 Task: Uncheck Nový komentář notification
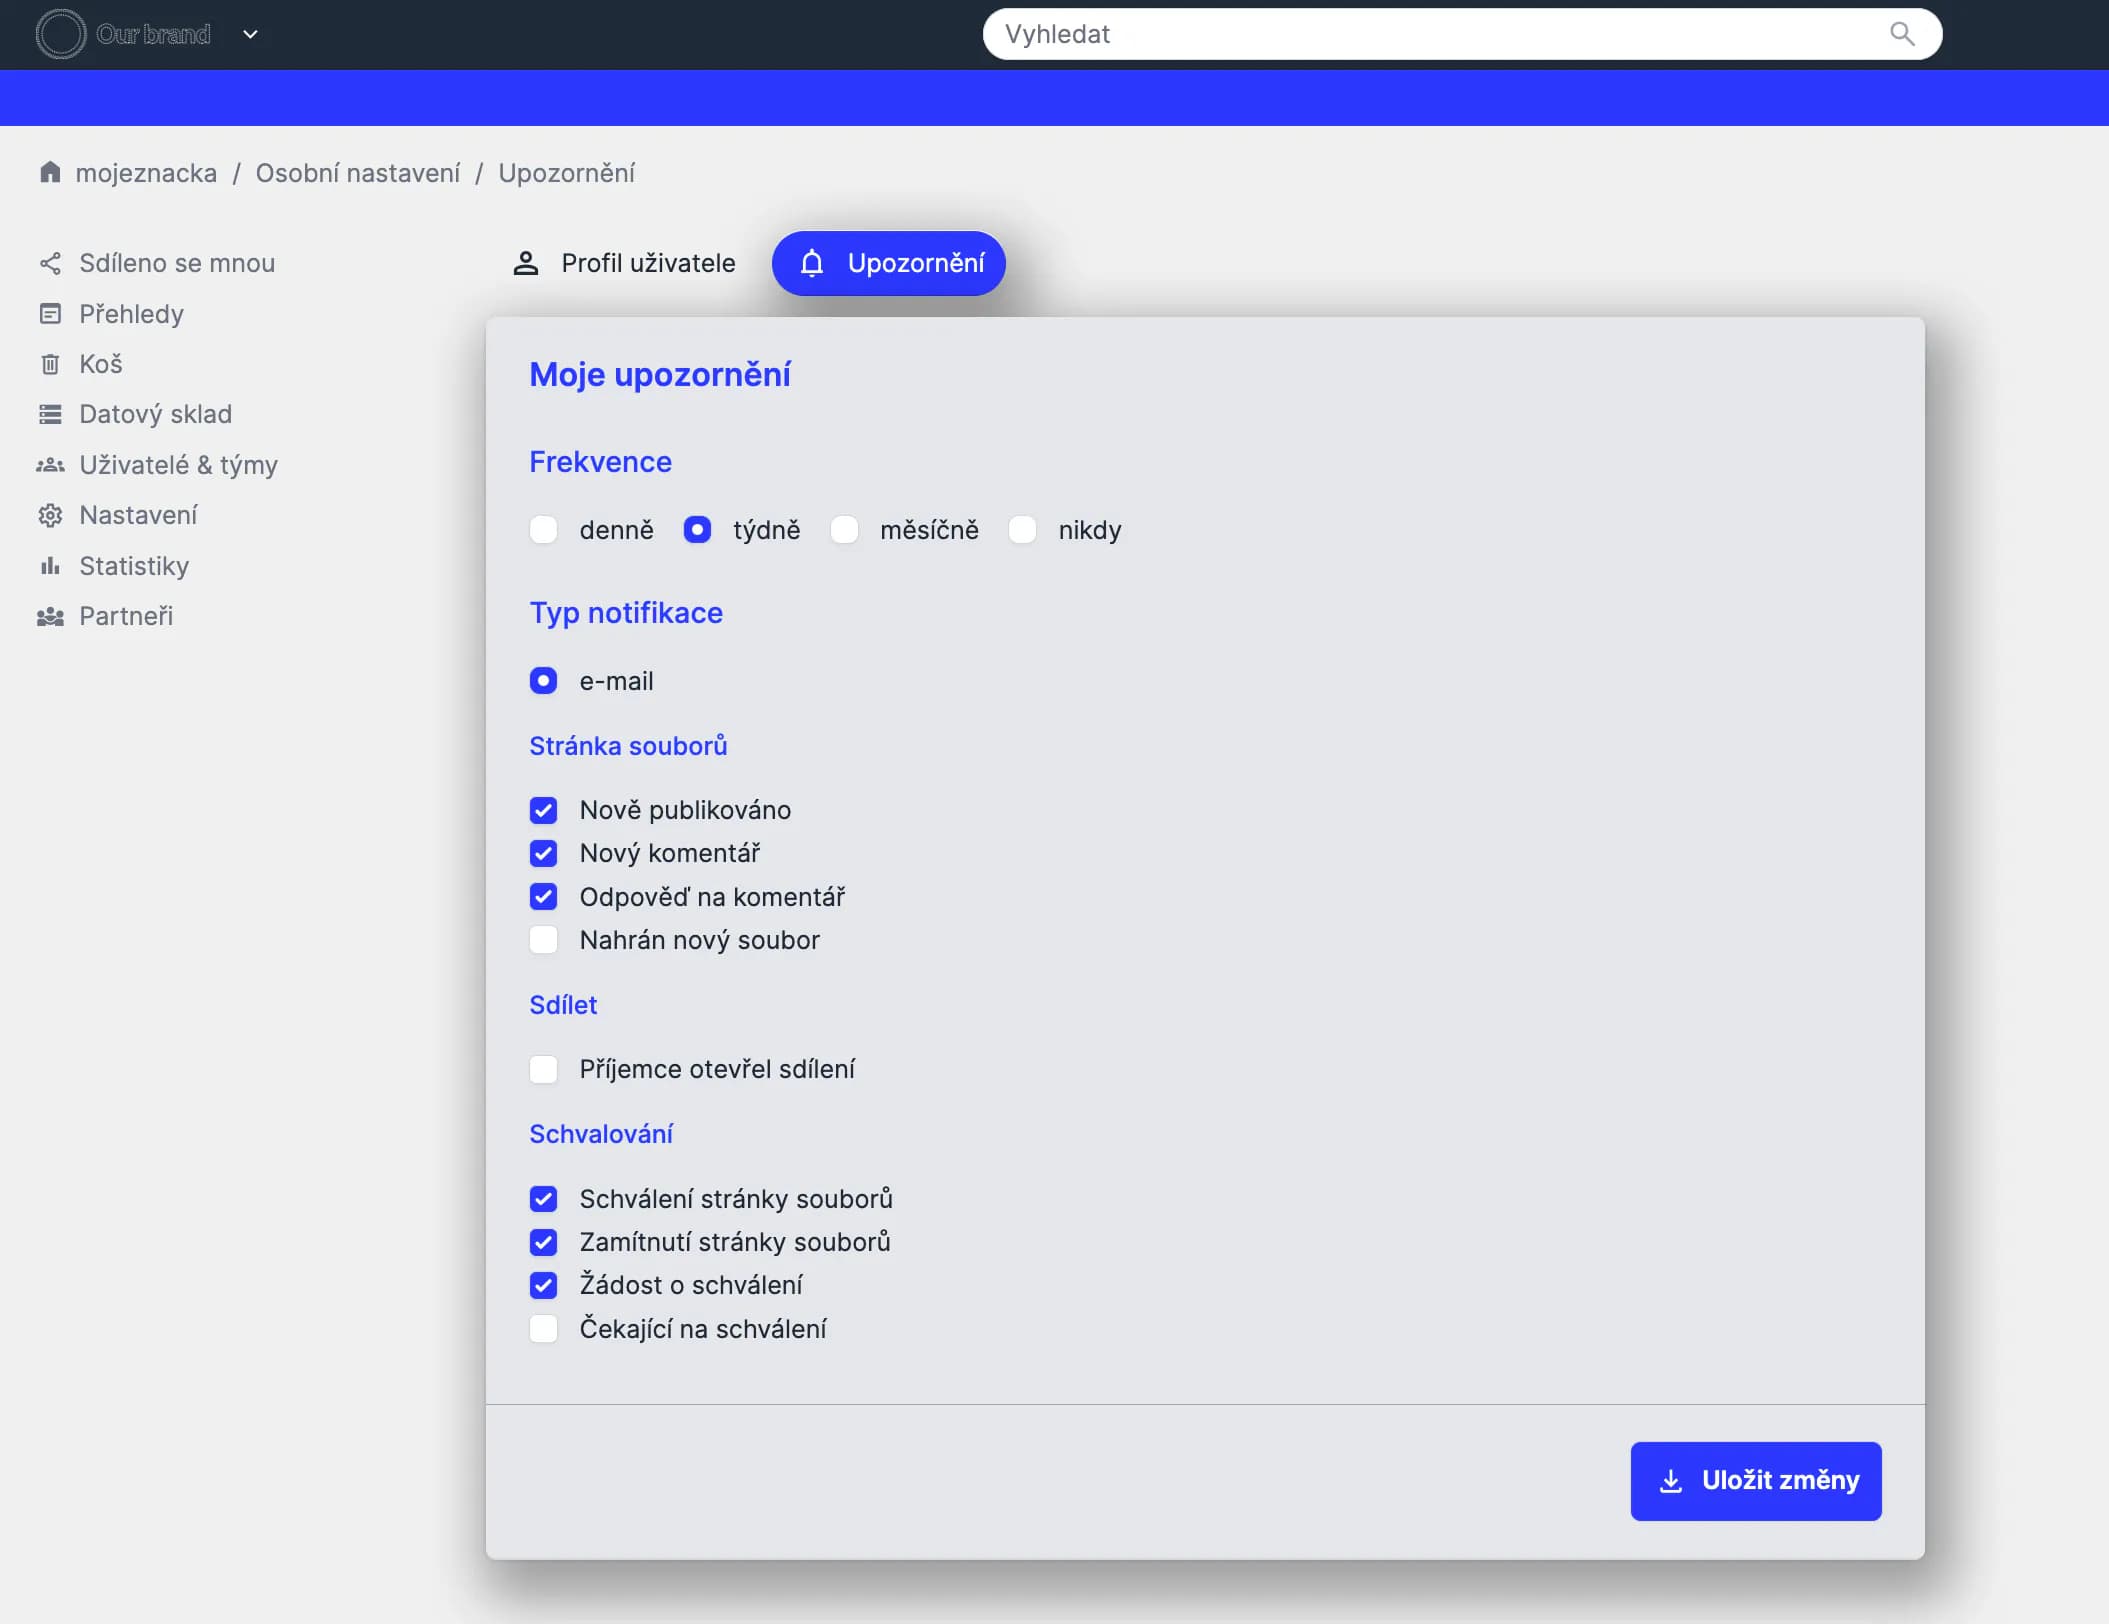pyautogui.click(x=543, y=853)
